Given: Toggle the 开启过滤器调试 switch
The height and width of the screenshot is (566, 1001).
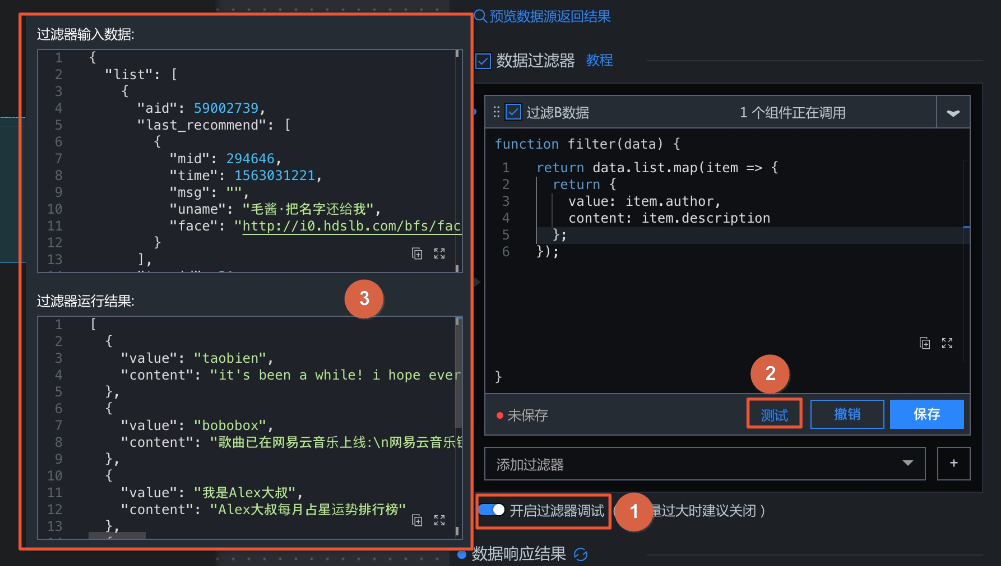Looking at the screenshot, I should tap(491, 510).
